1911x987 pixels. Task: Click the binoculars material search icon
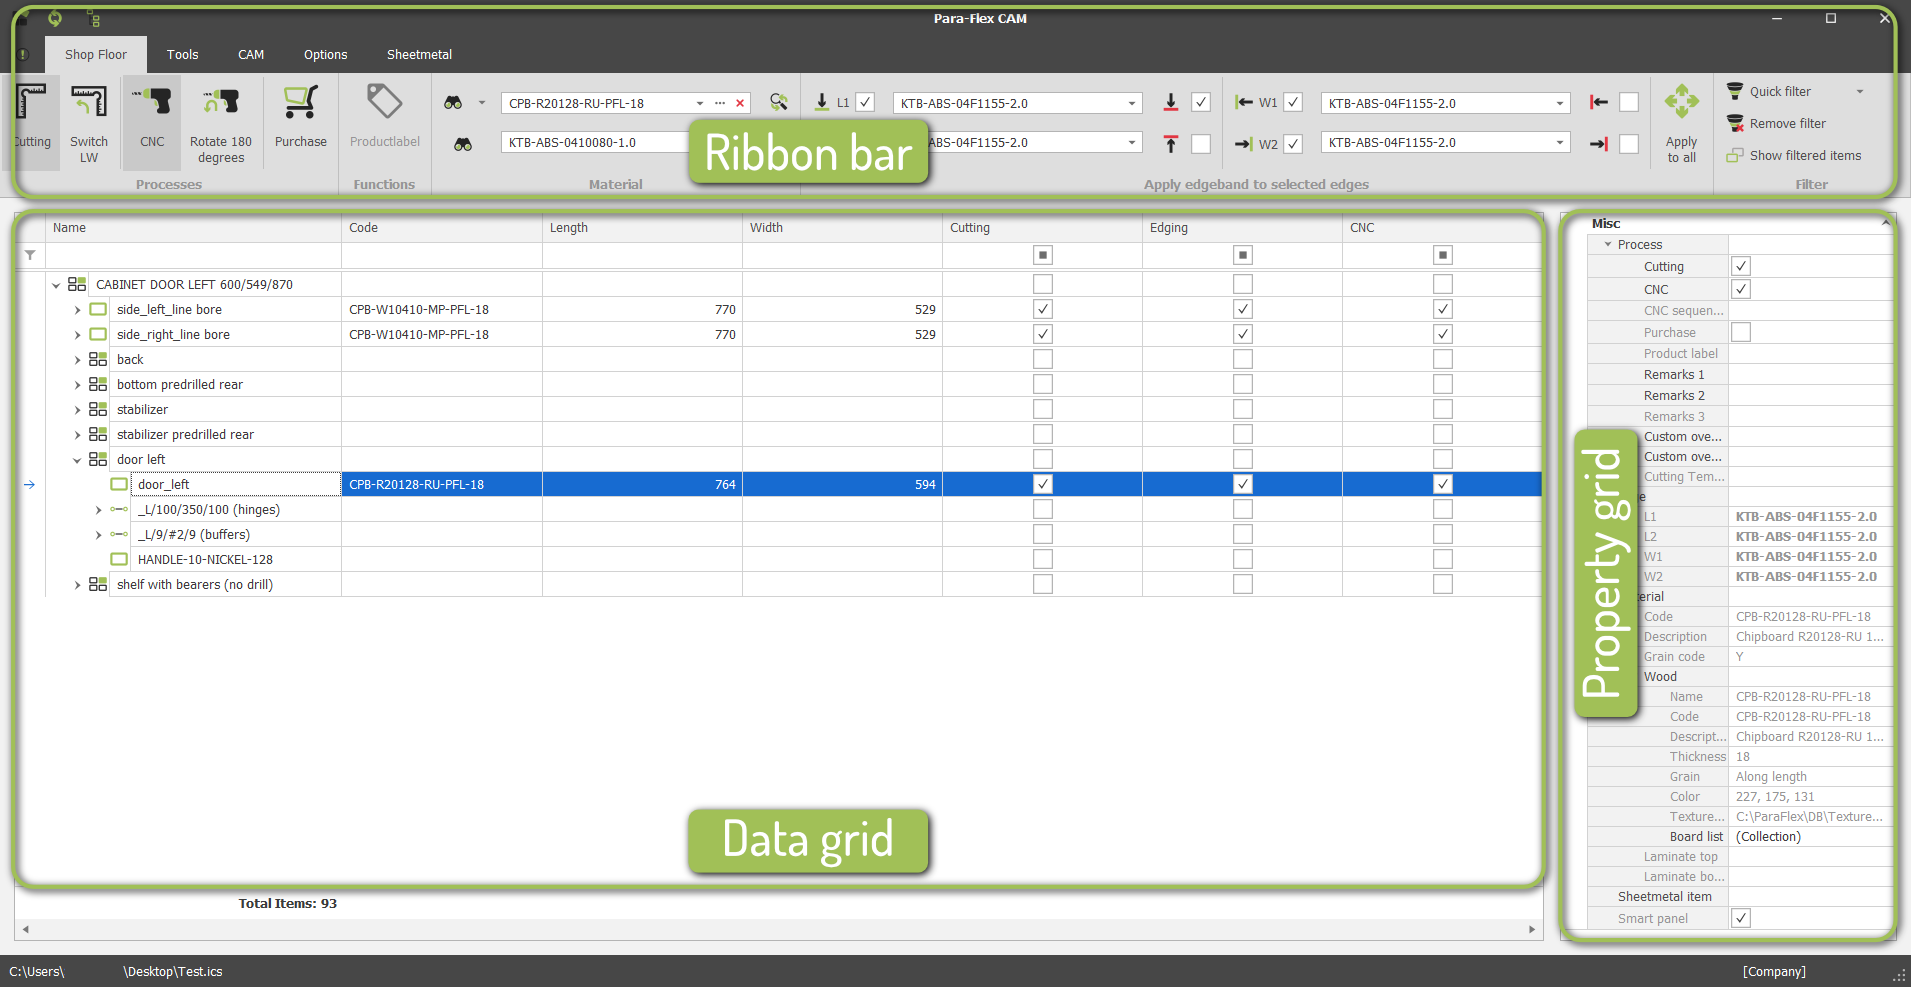click(x=453, y=102)
